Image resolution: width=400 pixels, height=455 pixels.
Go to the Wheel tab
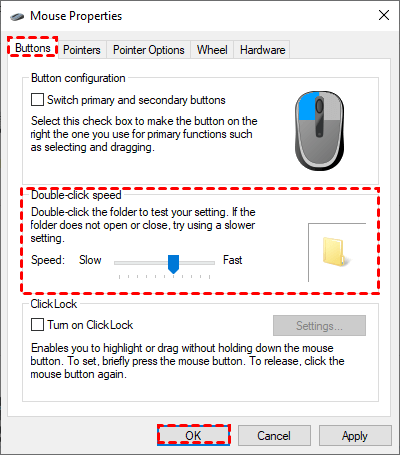[x=212, y=50]
